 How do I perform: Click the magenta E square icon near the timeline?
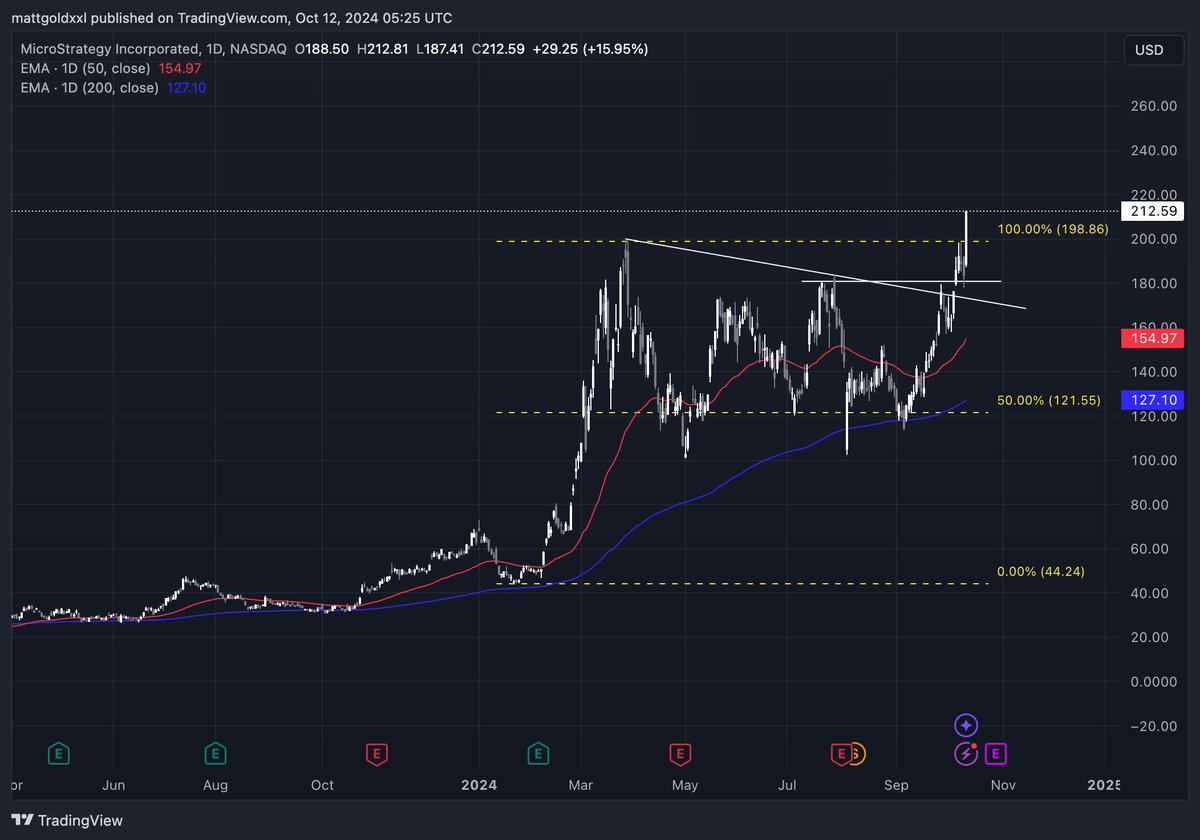[995, 753]
